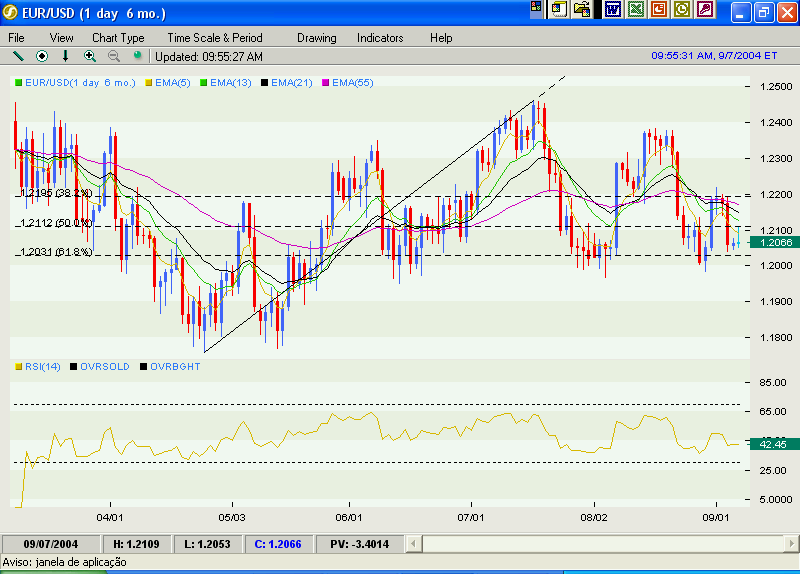Screen dimensions: 800x574
Task: Click the crosshair target toolbar icon
Action: (42, 57)
